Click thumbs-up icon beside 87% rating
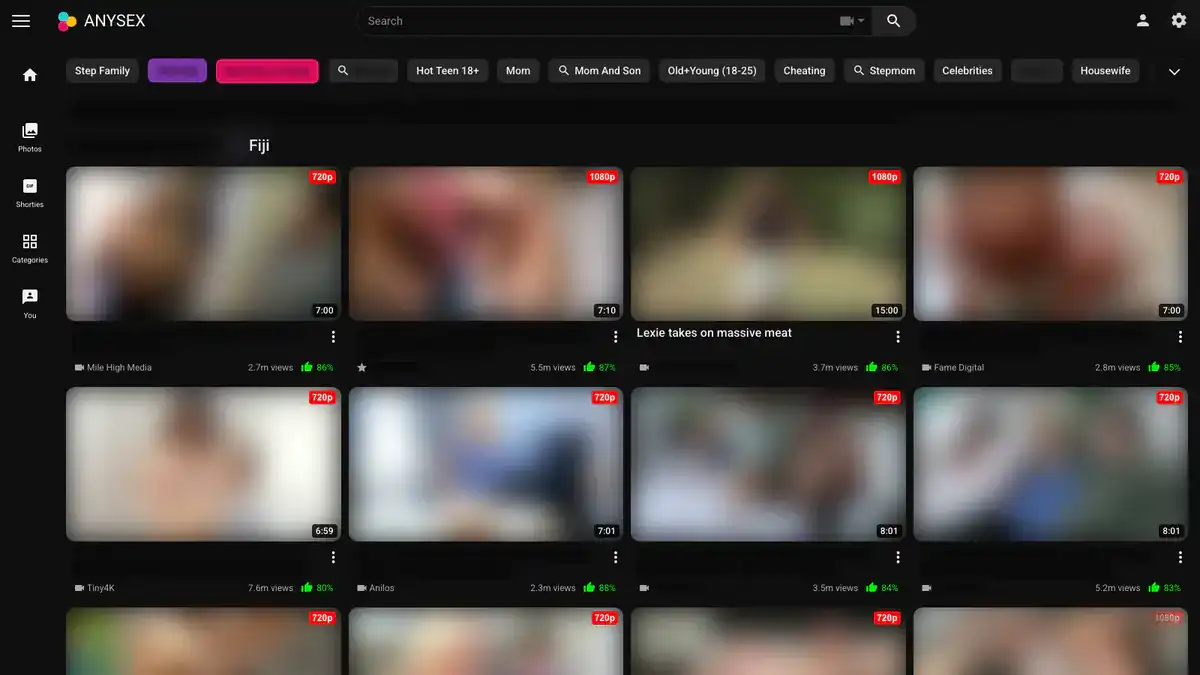1200x675 pixels. click(x=590, y=367)
